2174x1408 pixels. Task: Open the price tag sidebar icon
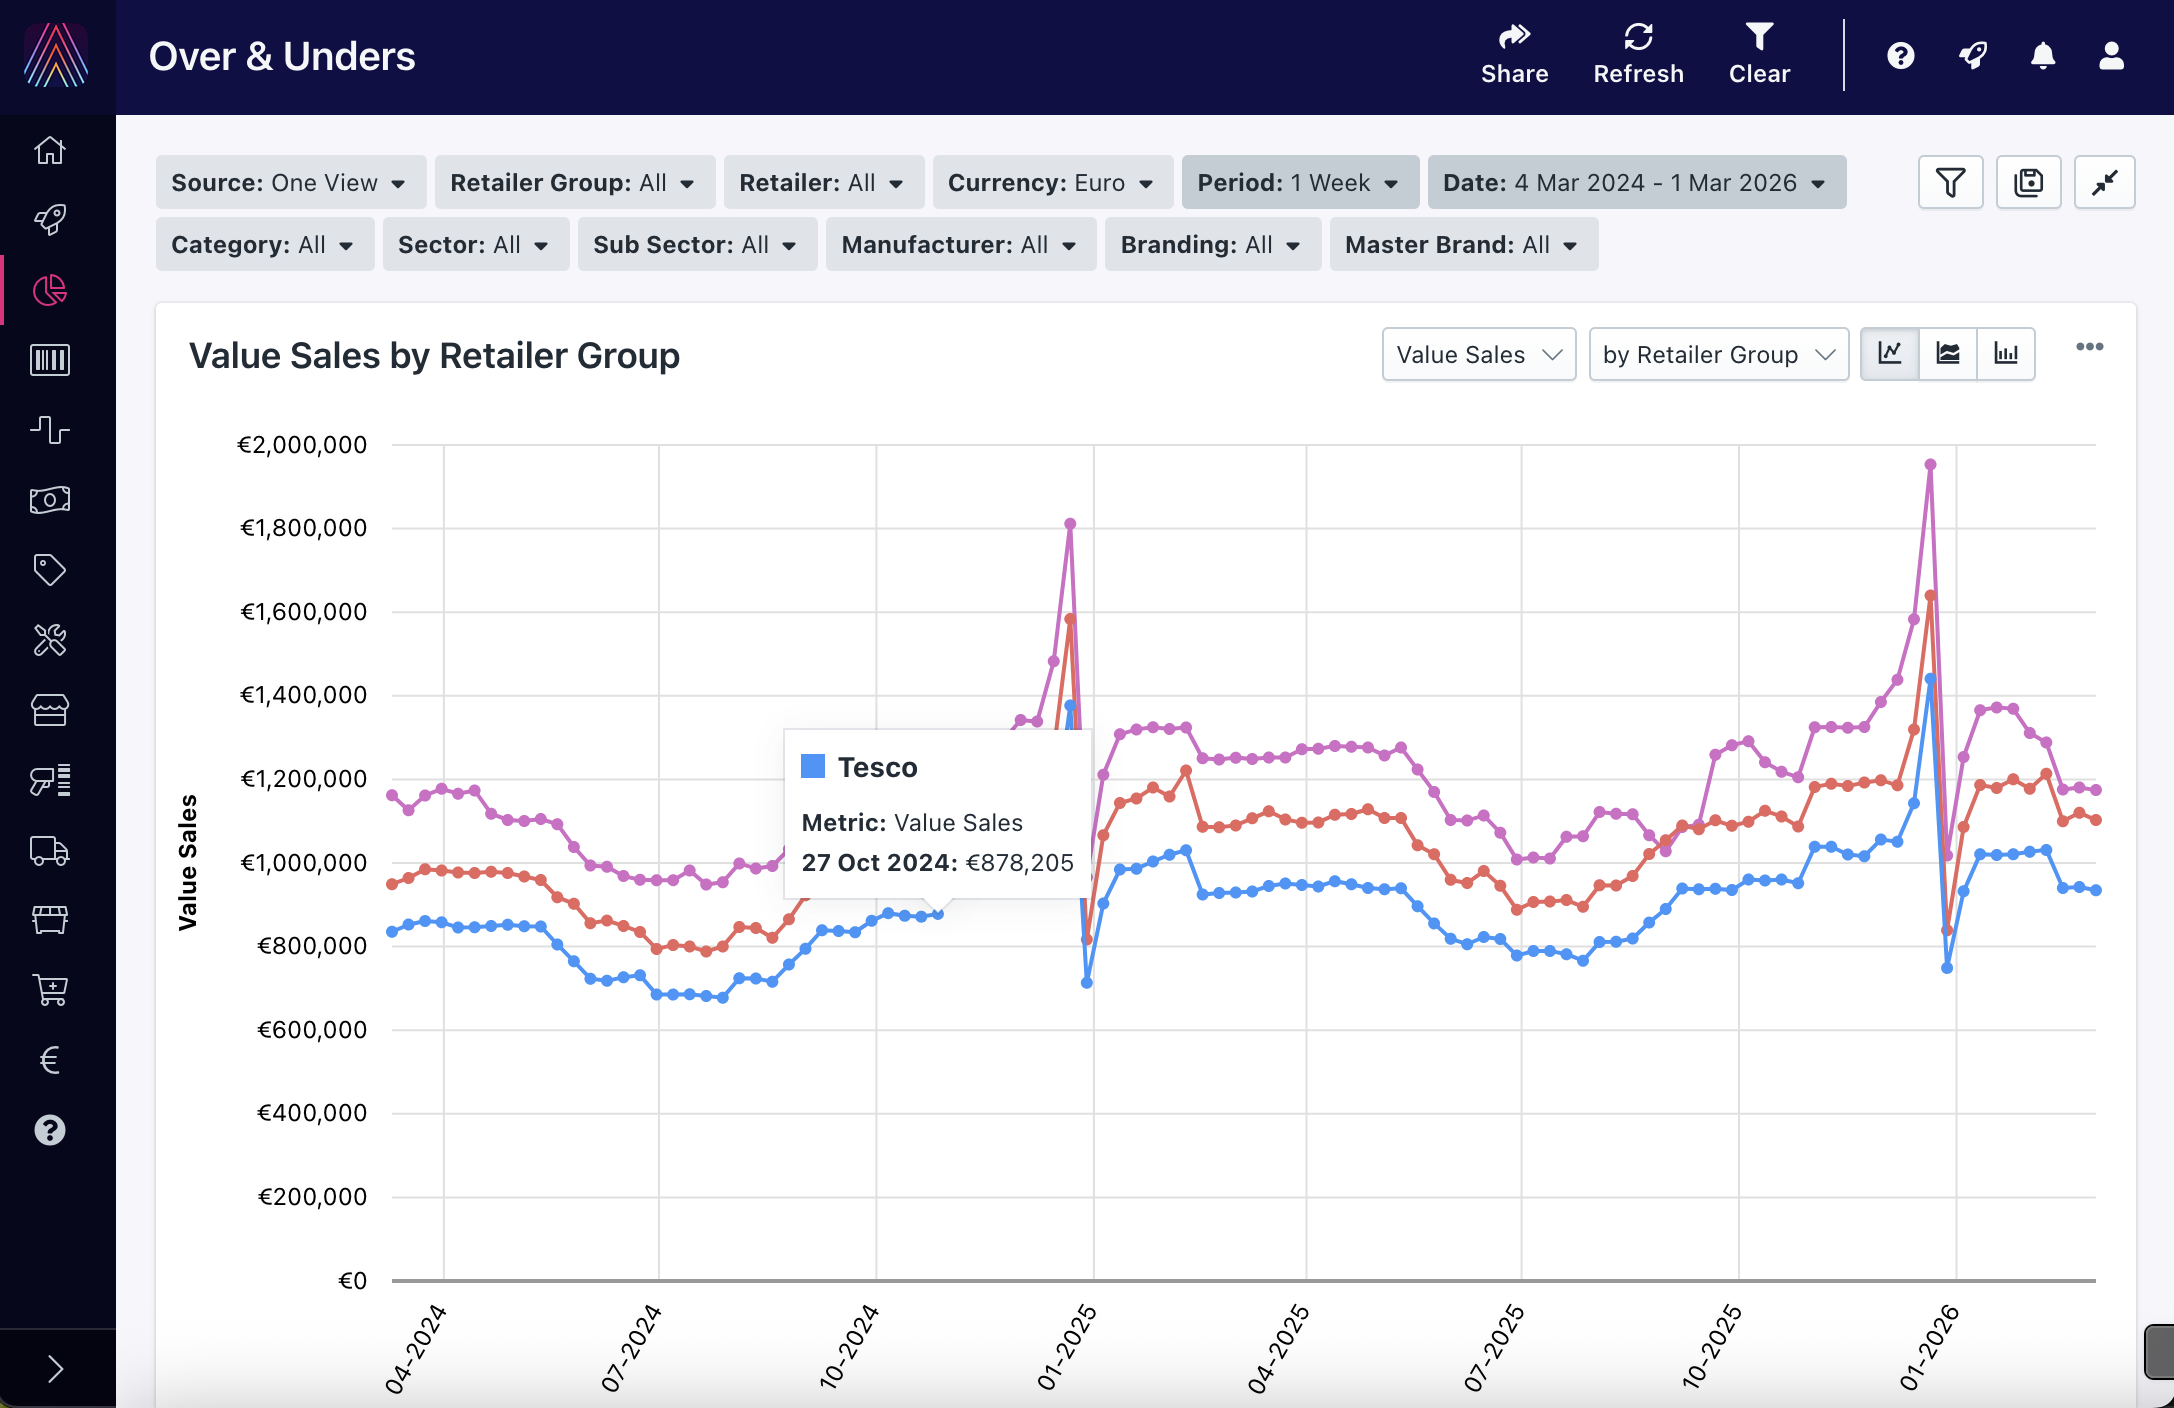pos(50,570)
